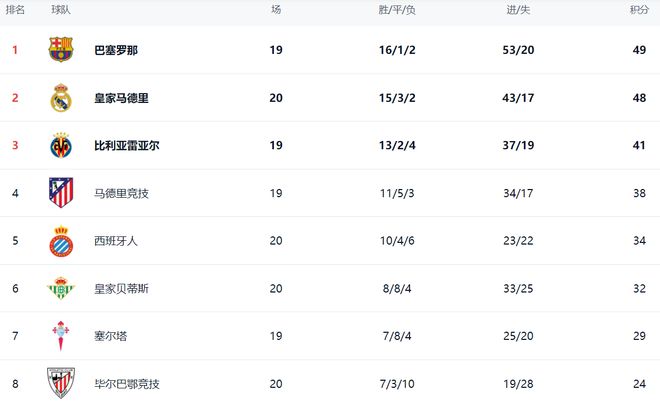Open the 皇家马德里 team link
The image size is (660, 402).
(x=121, y=98)
